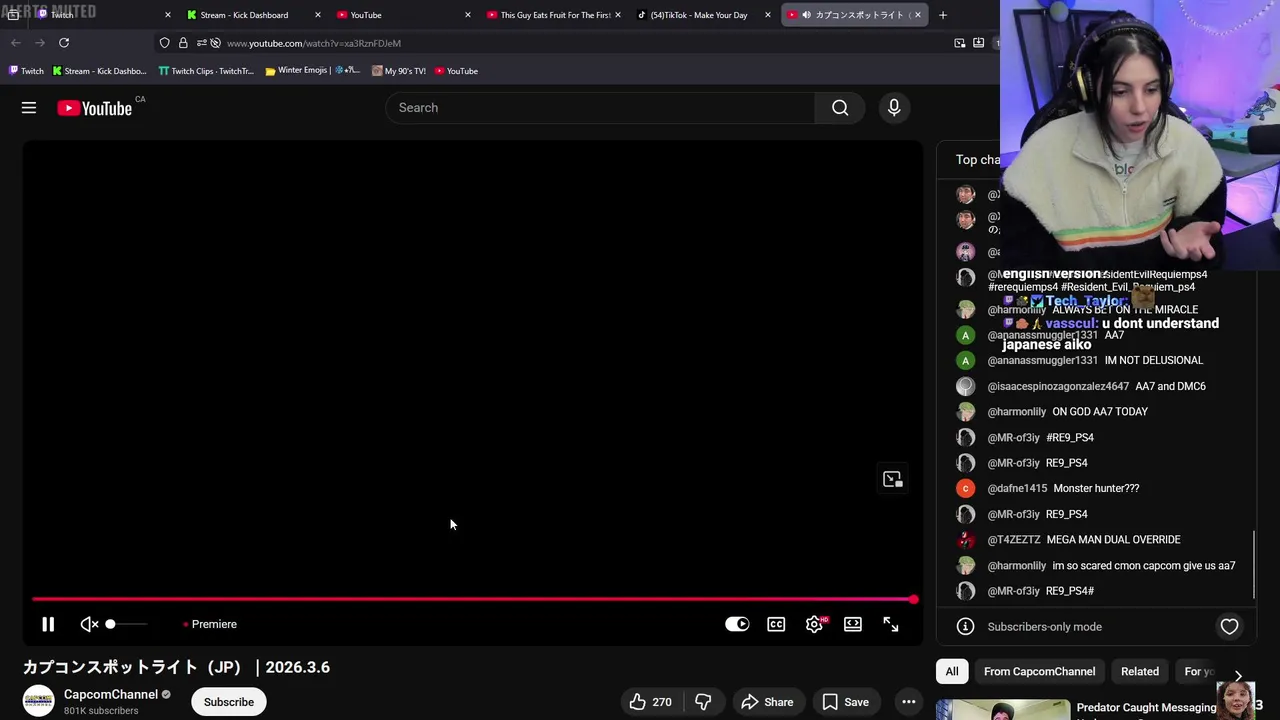Click in the YouTube search field
The width and height of the screenshot is (1280, 720).
[x=600, y=108]
